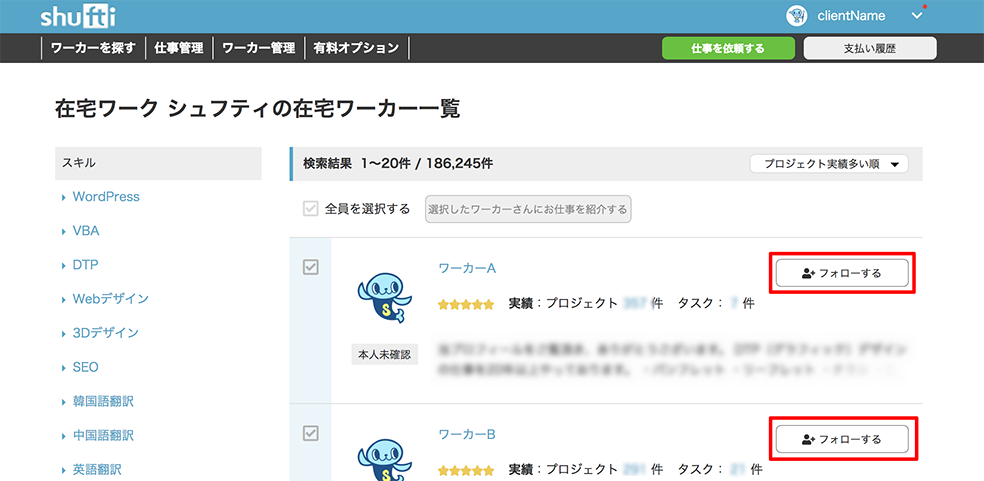984x481 pixels.
Task: Open the ワーカーB profile link
Action: (467, 434)
